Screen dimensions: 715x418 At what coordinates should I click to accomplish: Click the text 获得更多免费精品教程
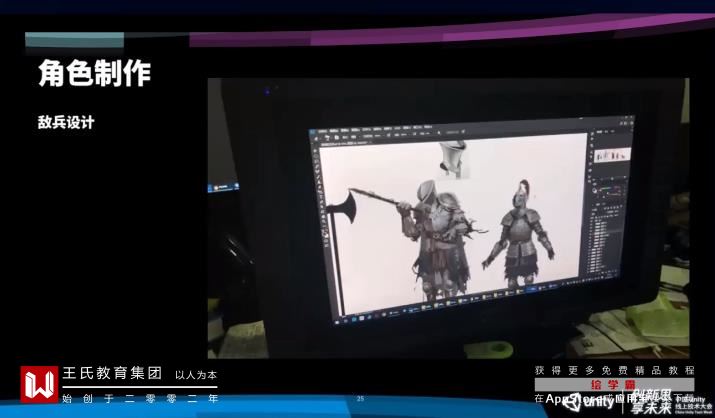coord(614,370)
